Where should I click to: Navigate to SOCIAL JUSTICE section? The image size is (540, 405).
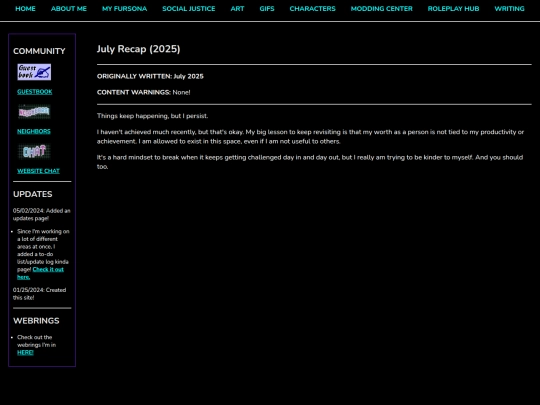(189, 9)
